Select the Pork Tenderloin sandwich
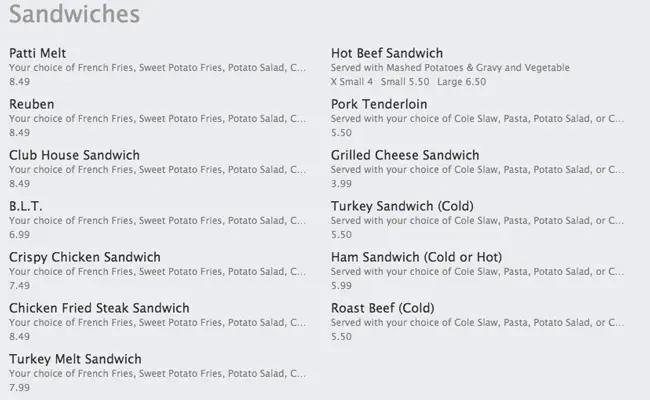Image resolution: width=650 pixels, height=400 pixels. click(379, 104)
